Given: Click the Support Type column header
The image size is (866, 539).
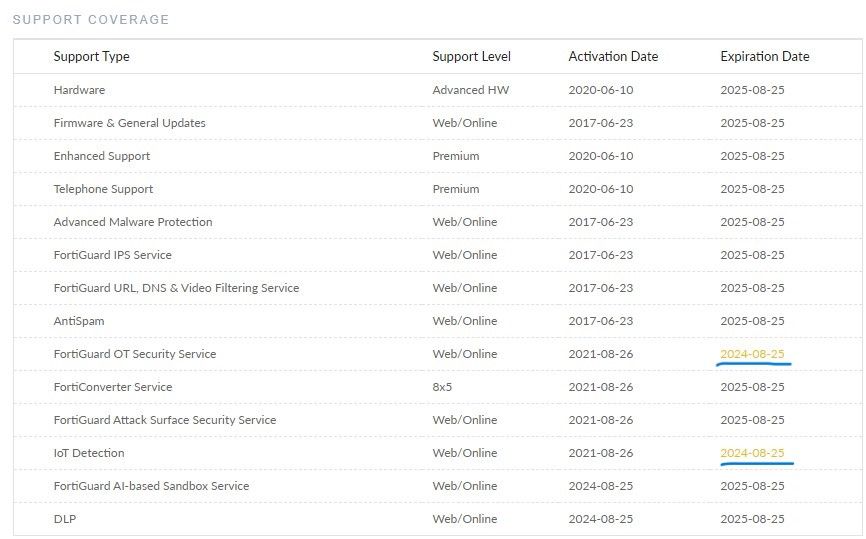Looking at the screenshot, I should tap(92, 57).
